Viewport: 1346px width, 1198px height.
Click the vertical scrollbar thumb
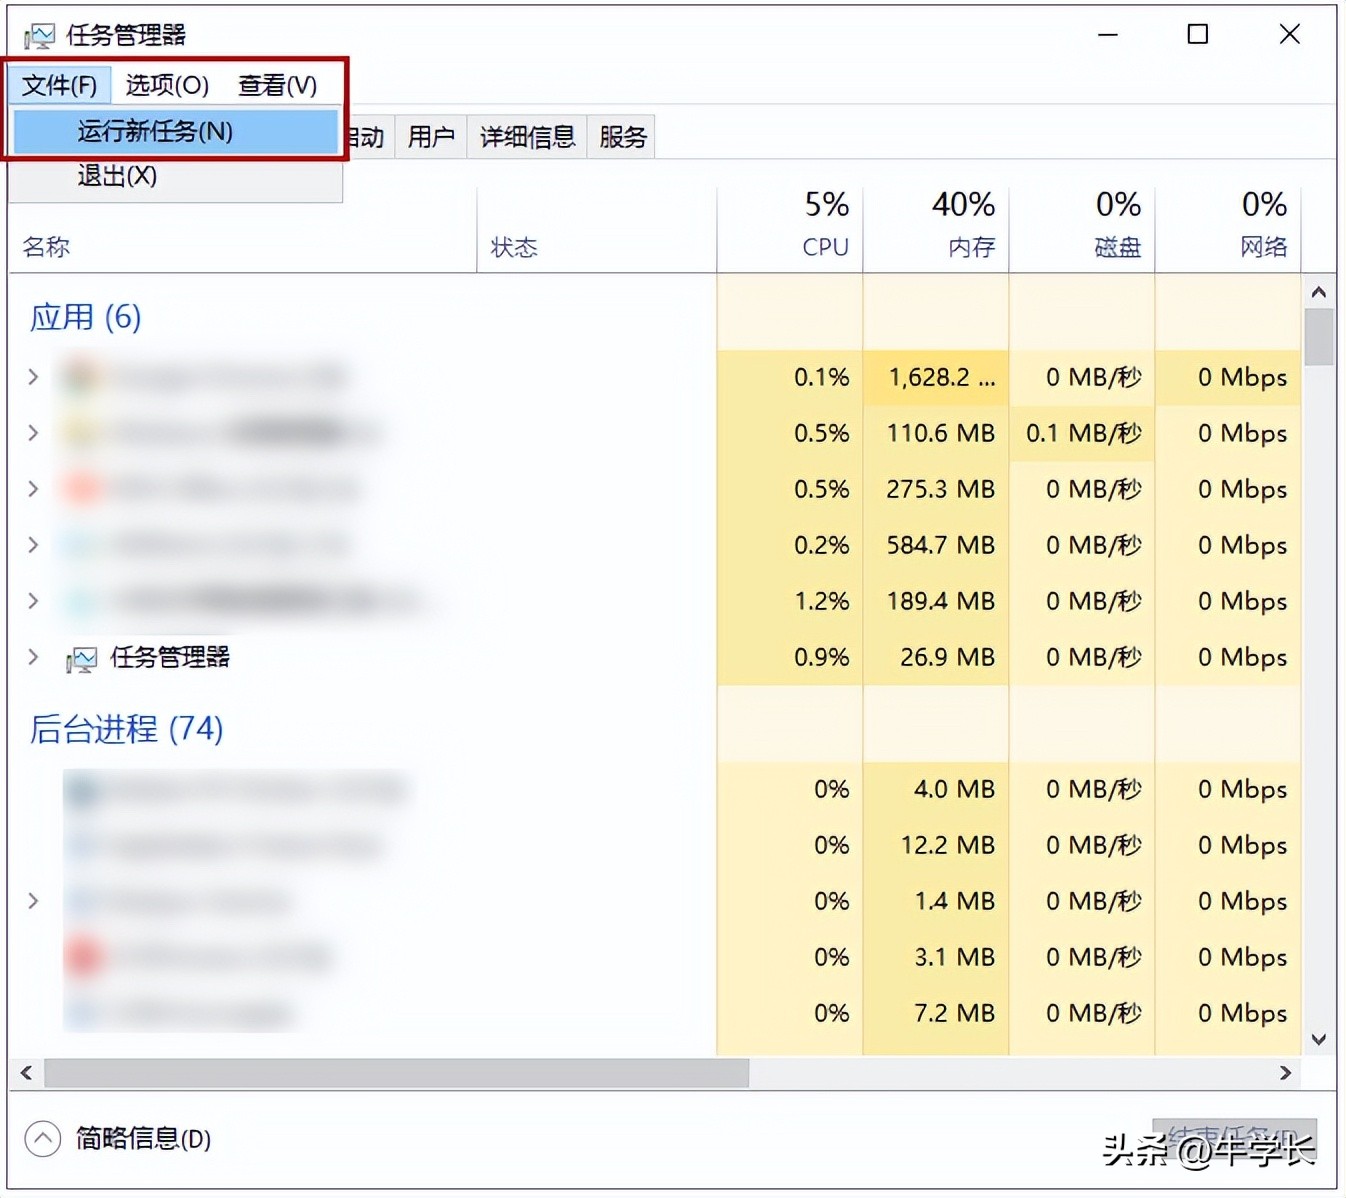(x=1319, y=337)
